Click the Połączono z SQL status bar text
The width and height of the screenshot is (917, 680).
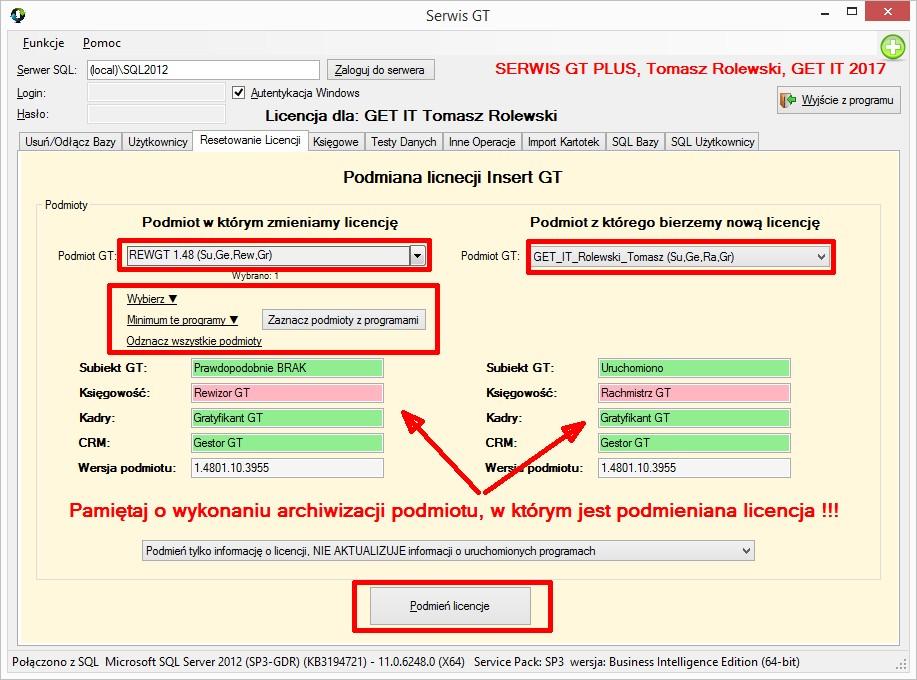coord(56,662)
